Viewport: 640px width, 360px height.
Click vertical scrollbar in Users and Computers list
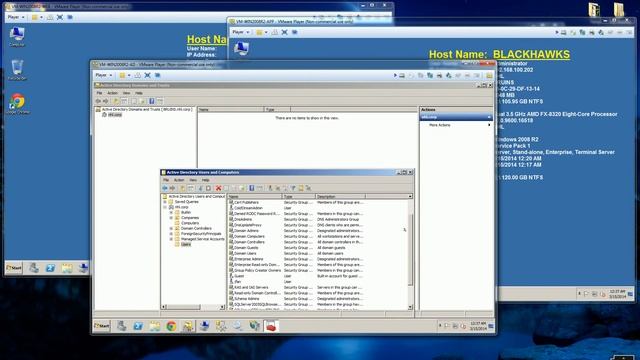pyautogui.click(x=410, y=251)
